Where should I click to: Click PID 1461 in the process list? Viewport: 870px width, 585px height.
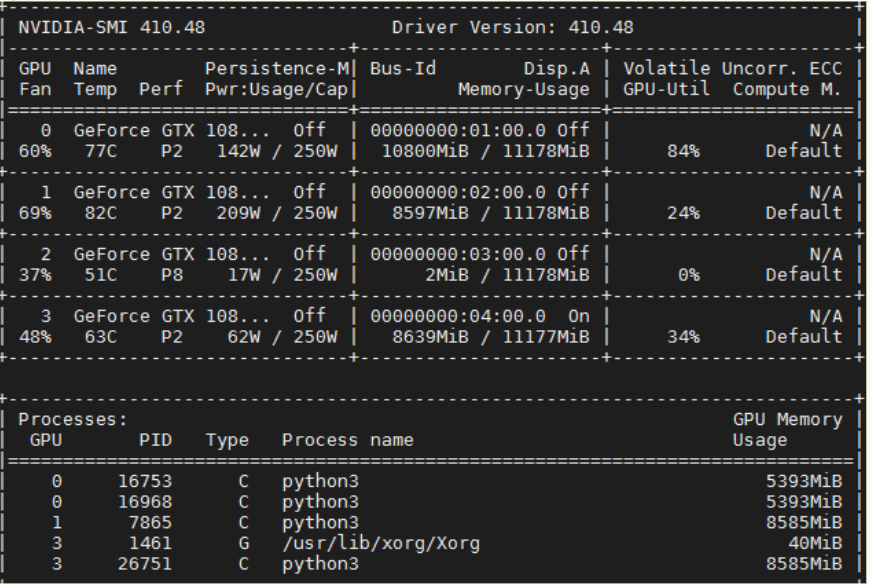(150, 543)
